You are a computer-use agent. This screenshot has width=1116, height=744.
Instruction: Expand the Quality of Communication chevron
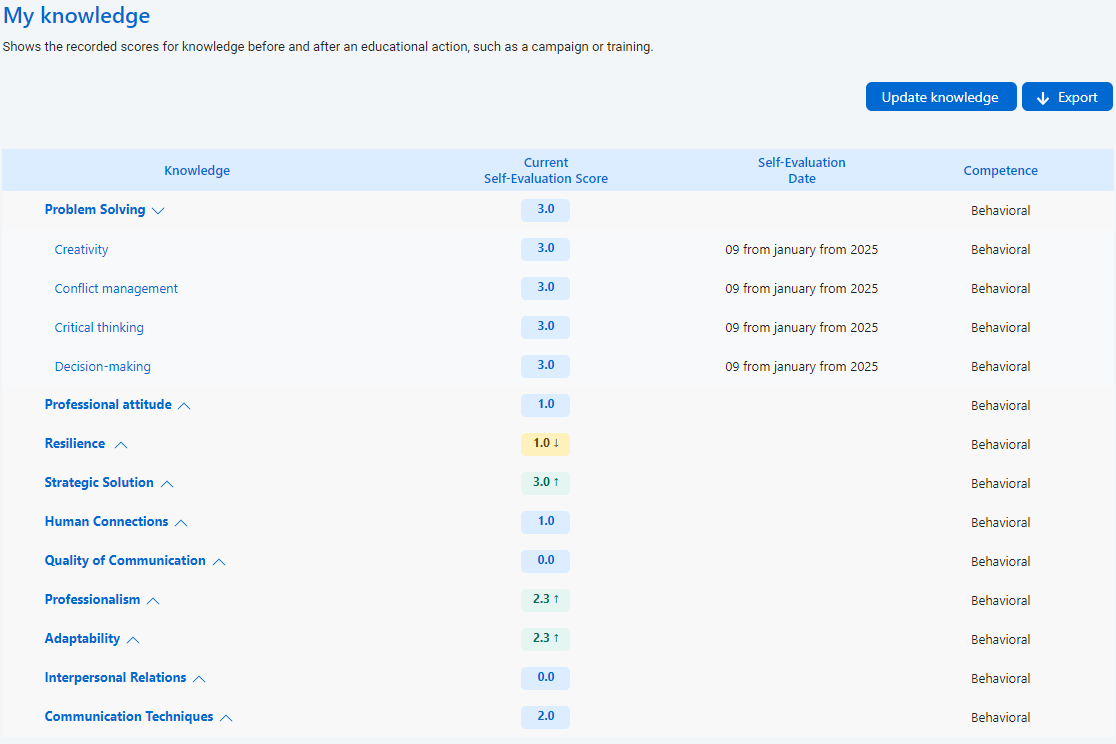pos(219,562)
